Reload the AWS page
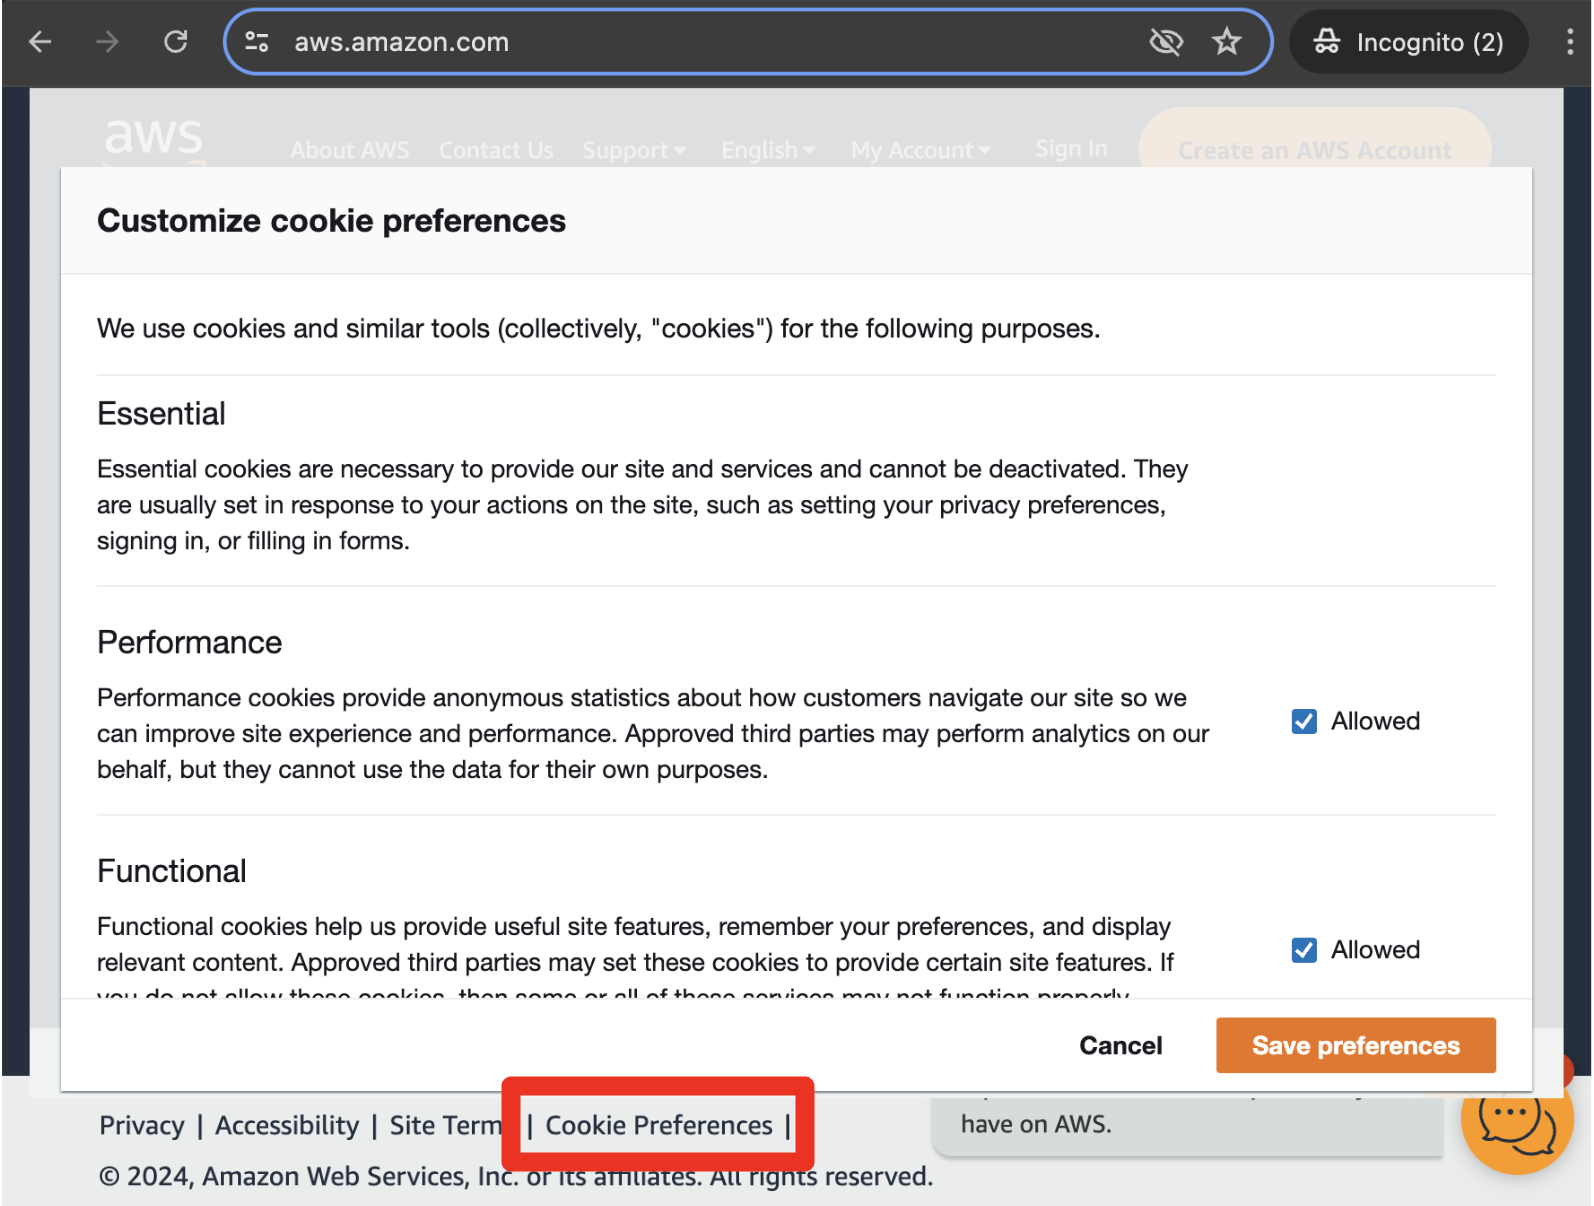The image size is (1594, 1206). (176, 42)
